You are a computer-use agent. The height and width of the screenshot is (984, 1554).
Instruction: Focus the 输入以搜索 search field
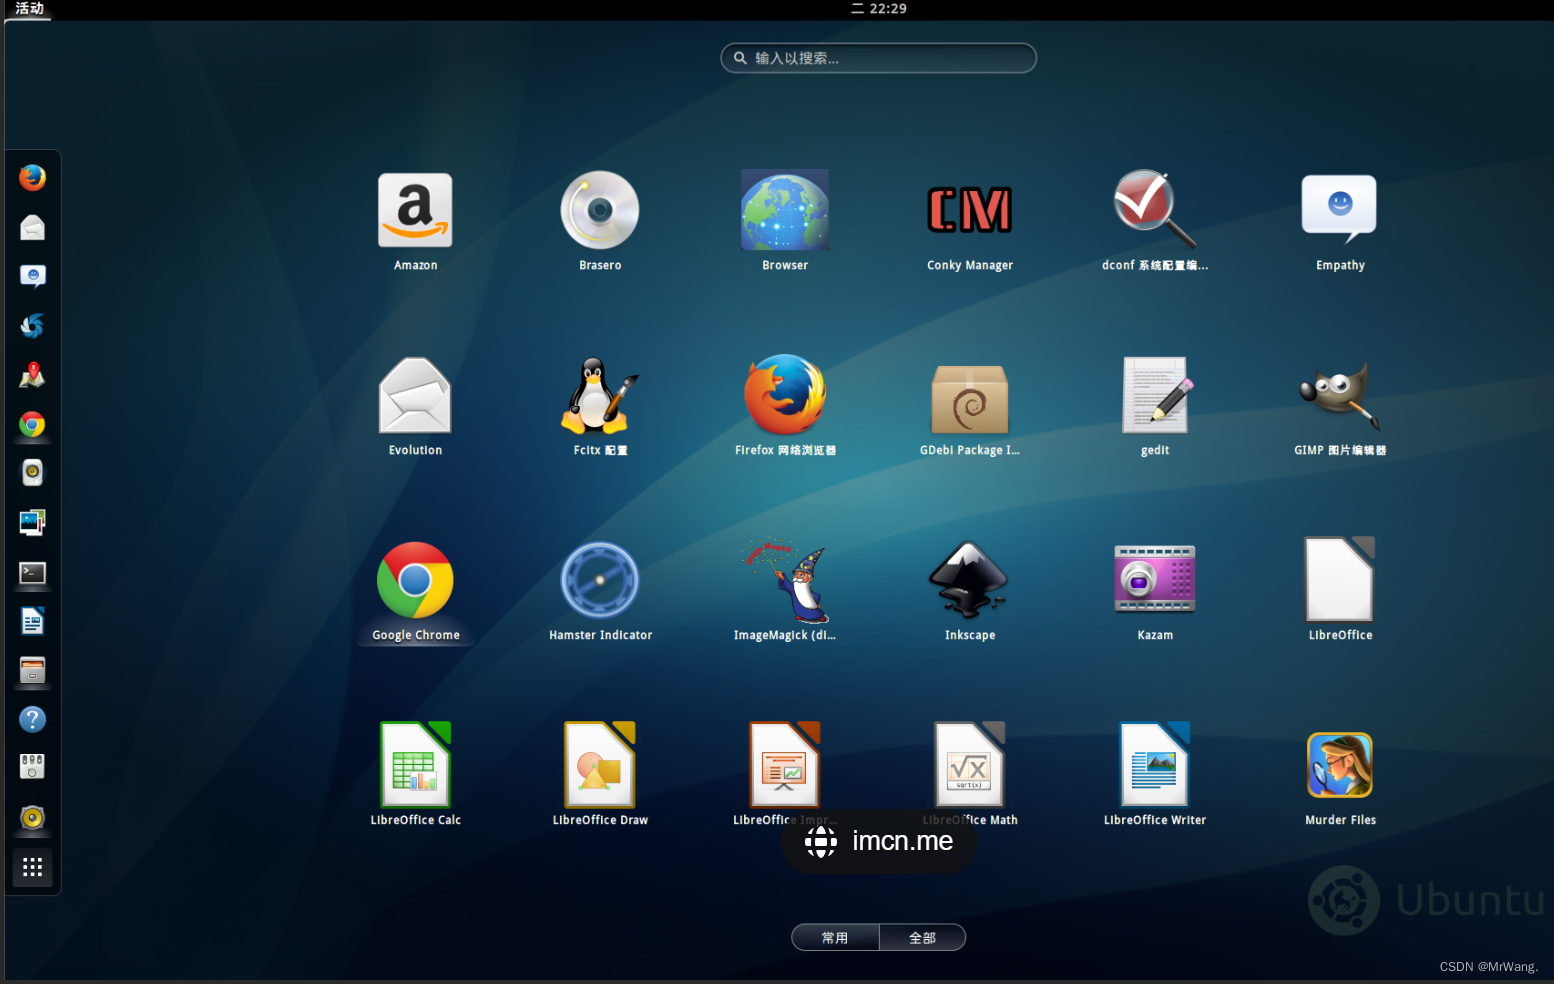click(x=878, y=58)
